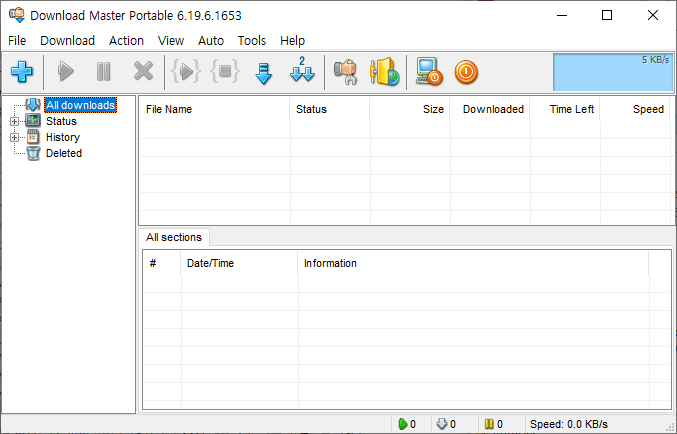This screenshot has height=434, width=677.
Task: Open the Auto menu
Action: point(211,41)
